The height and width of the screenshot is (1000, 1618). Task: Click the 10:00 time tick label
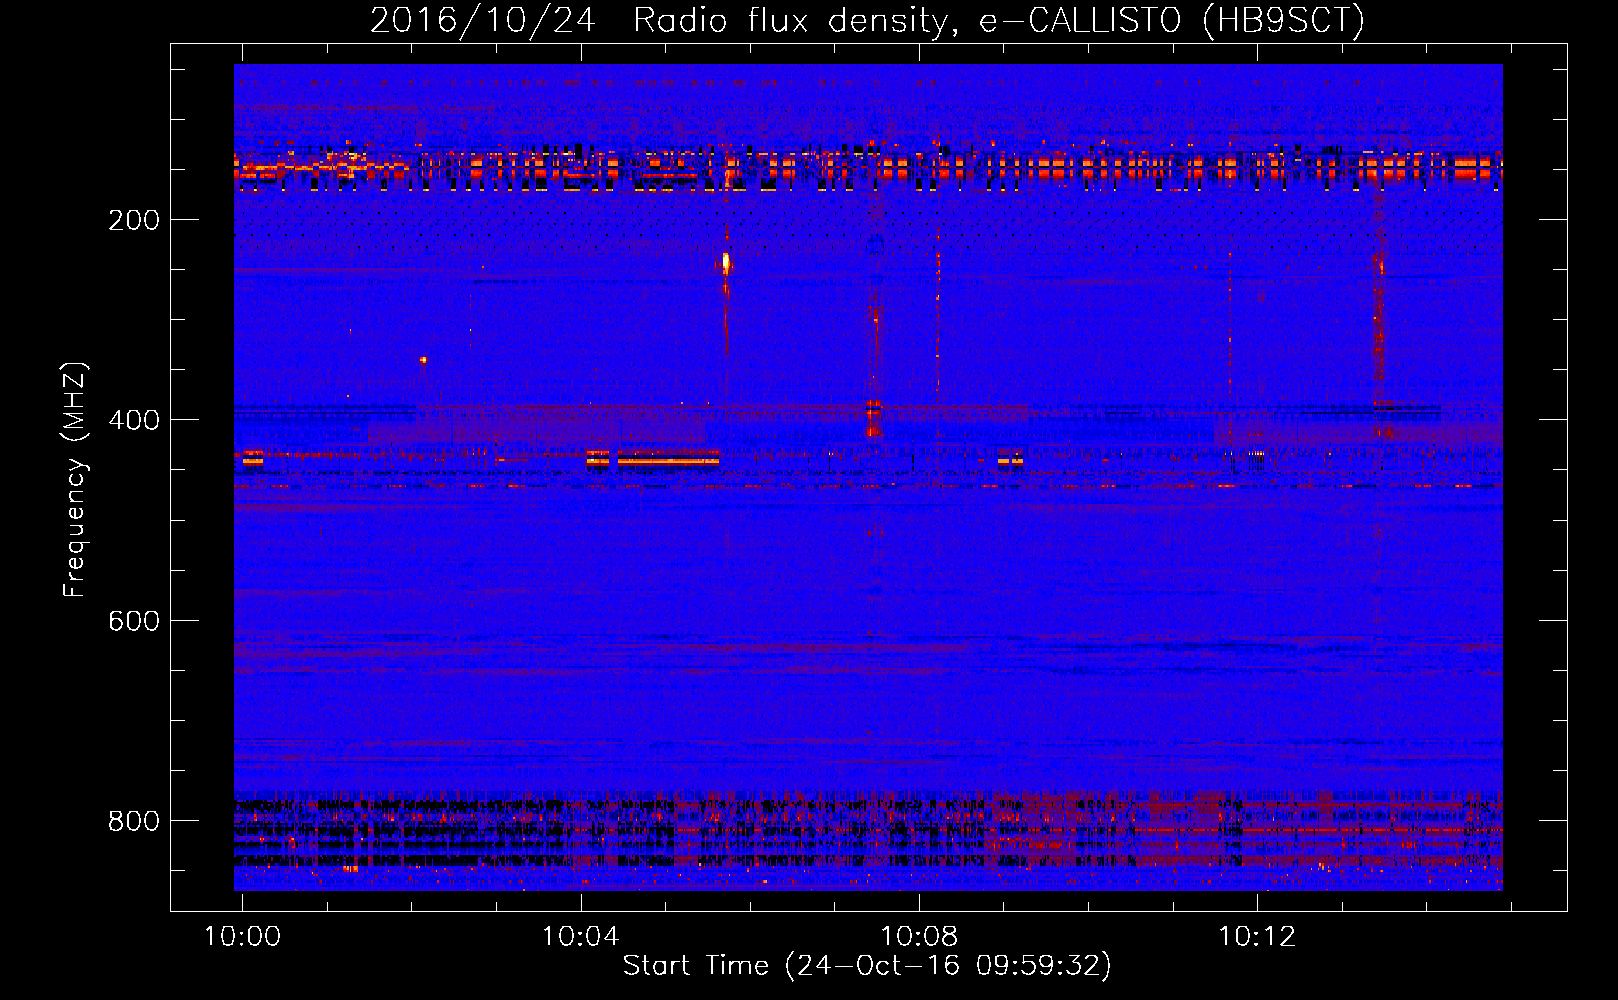[x=243, y=936]
